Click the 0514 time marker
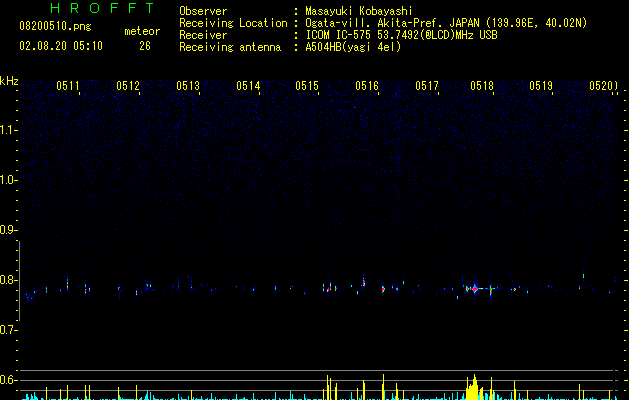This screenshot has height=400, width=629. pyautogui.click(x=248, y=86)
